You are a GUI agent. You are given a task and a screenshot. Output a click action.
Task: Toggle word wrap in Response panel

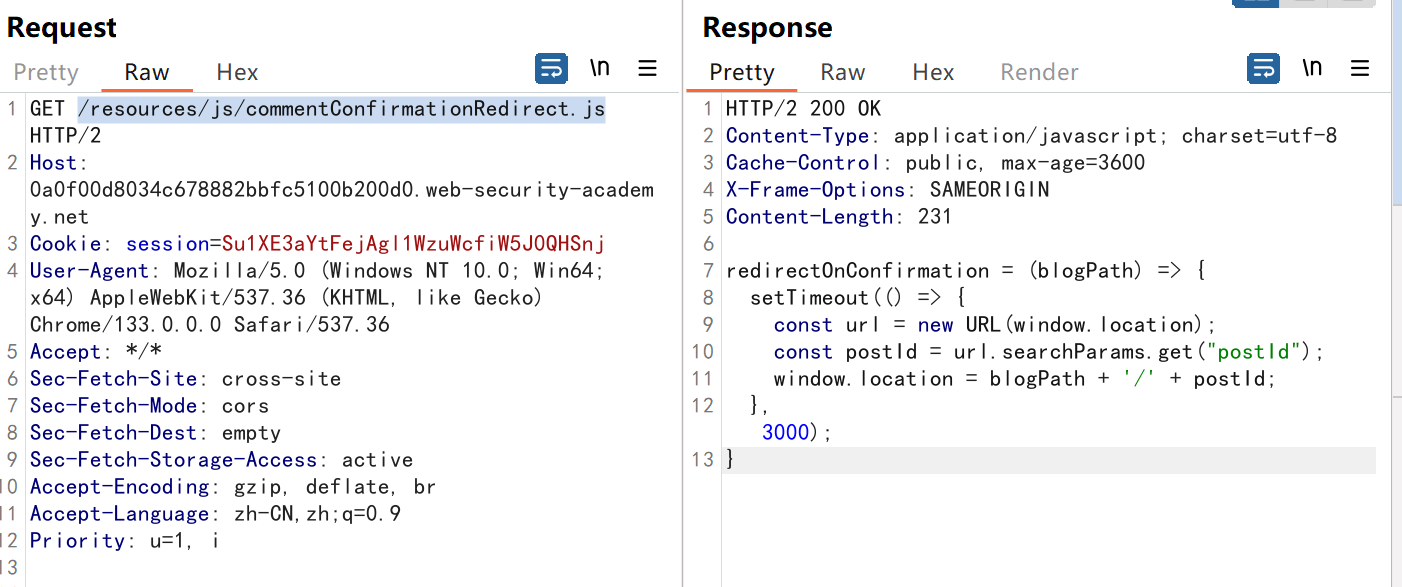(x=1263, y=69)
